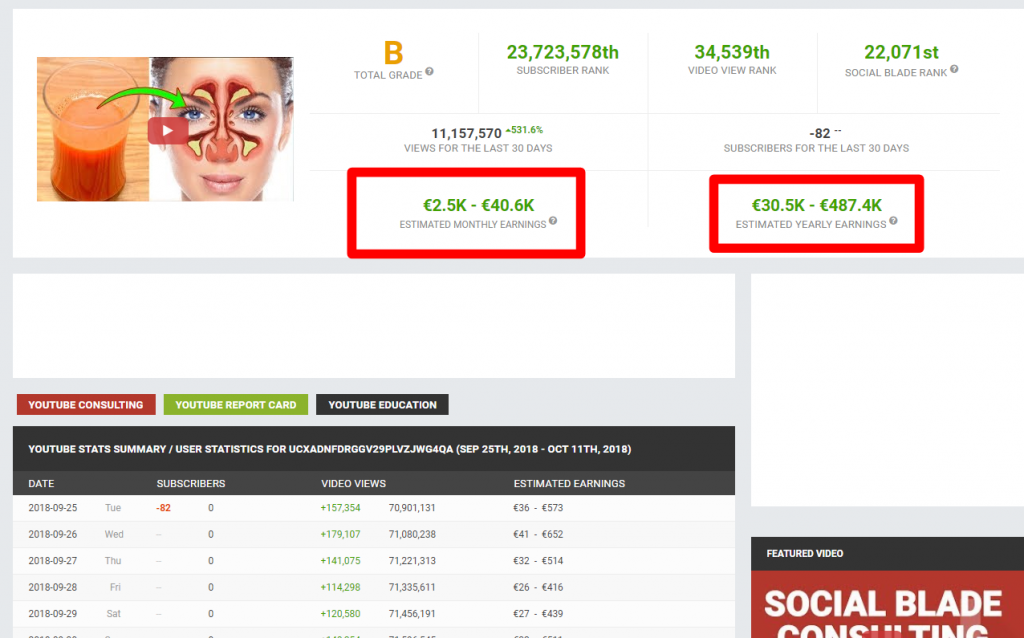This screenshot has height=638, width=1024.
Task: Click the 531.6% increase indicator
Action: pos(524,130)
